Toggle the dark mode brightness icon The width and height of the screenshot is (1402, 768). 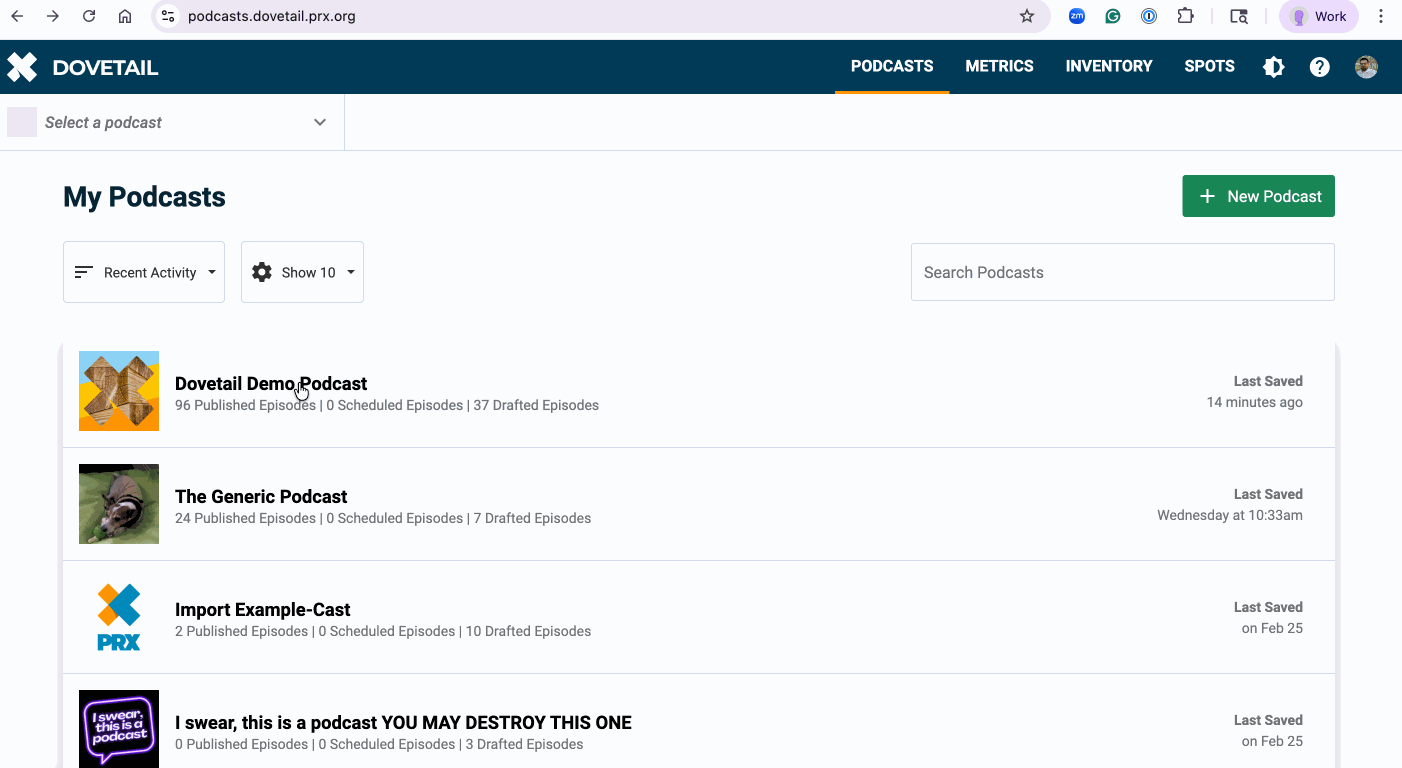point(1273,67)
